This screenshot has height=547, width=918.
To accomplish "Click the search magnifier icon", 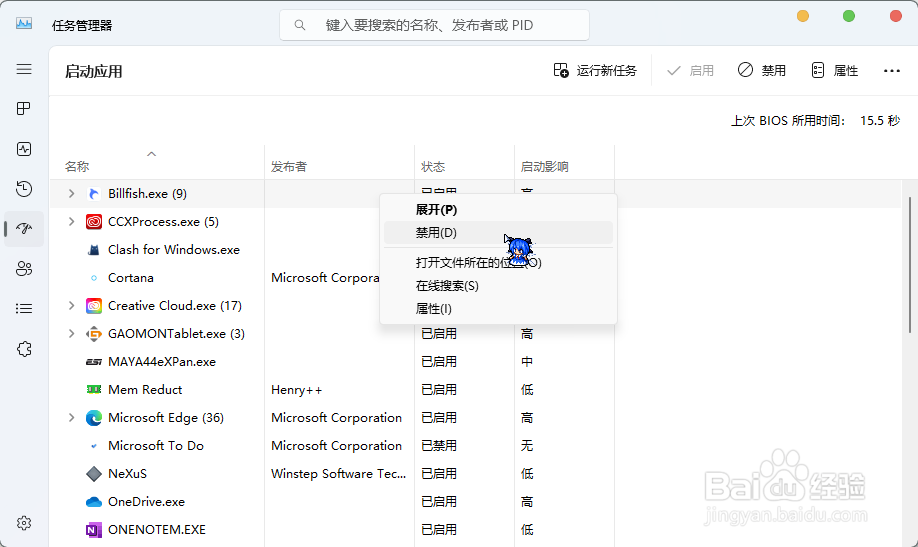I will (300, 25).
